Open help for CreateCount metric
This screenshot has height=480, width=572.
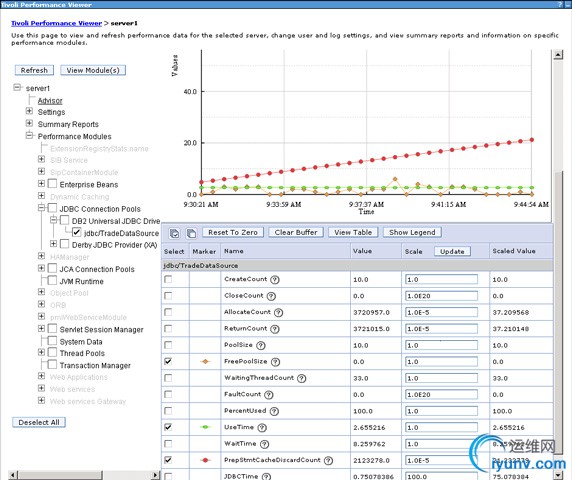[x=275, y=280]
